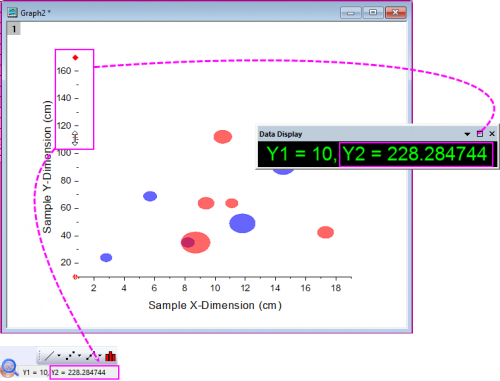Click the toolbar drag handle beside Line tool
The width and height of the screenshot is (500, 381).
coord(39,356)
